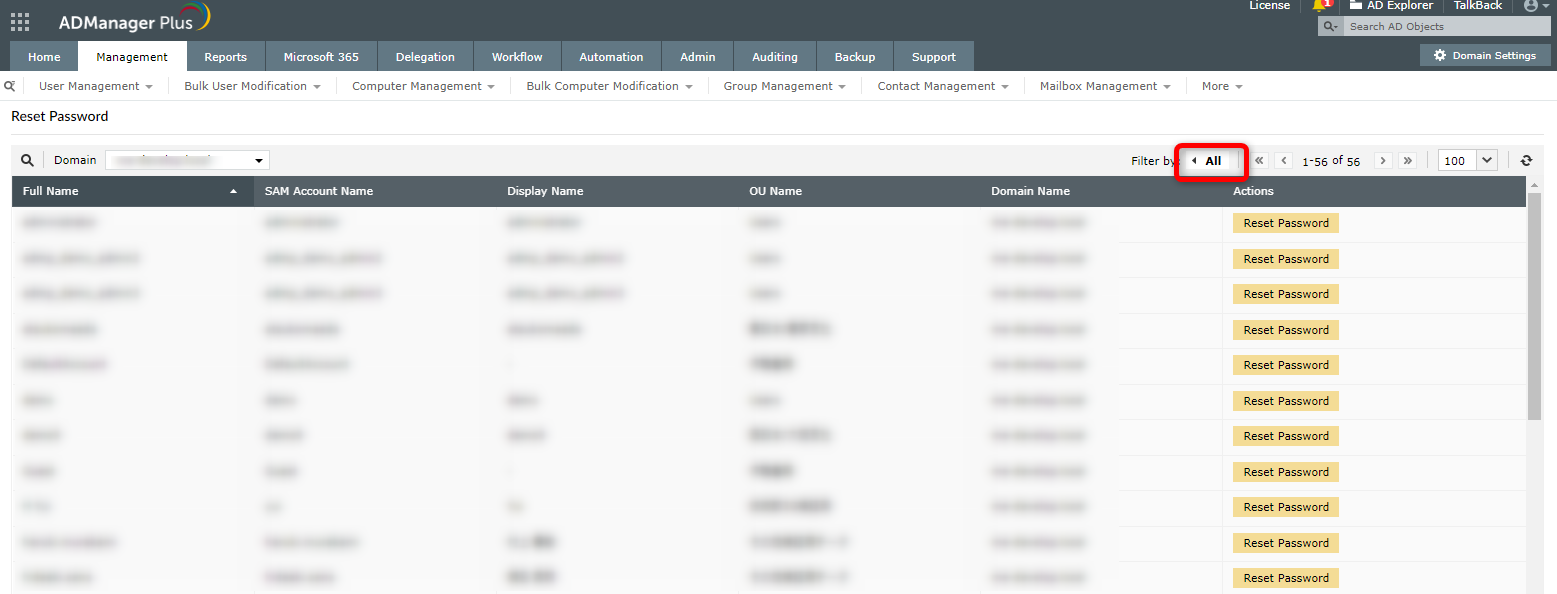Expand the Bulk Computer Modification menu

click(x=610, y=86)
